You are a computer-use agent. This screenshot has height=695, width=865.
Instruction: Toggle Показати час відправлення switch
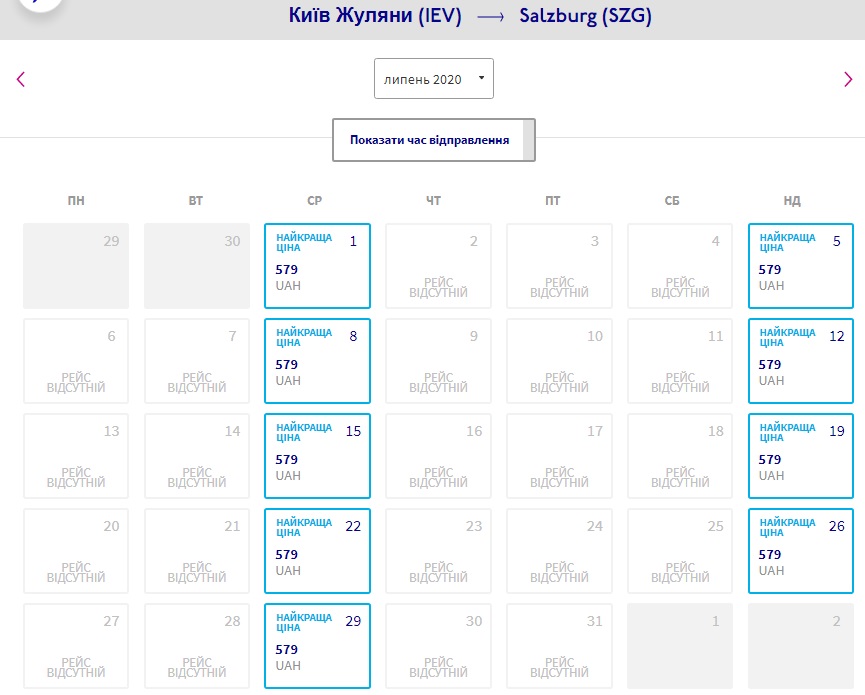[x=434, y=140]
